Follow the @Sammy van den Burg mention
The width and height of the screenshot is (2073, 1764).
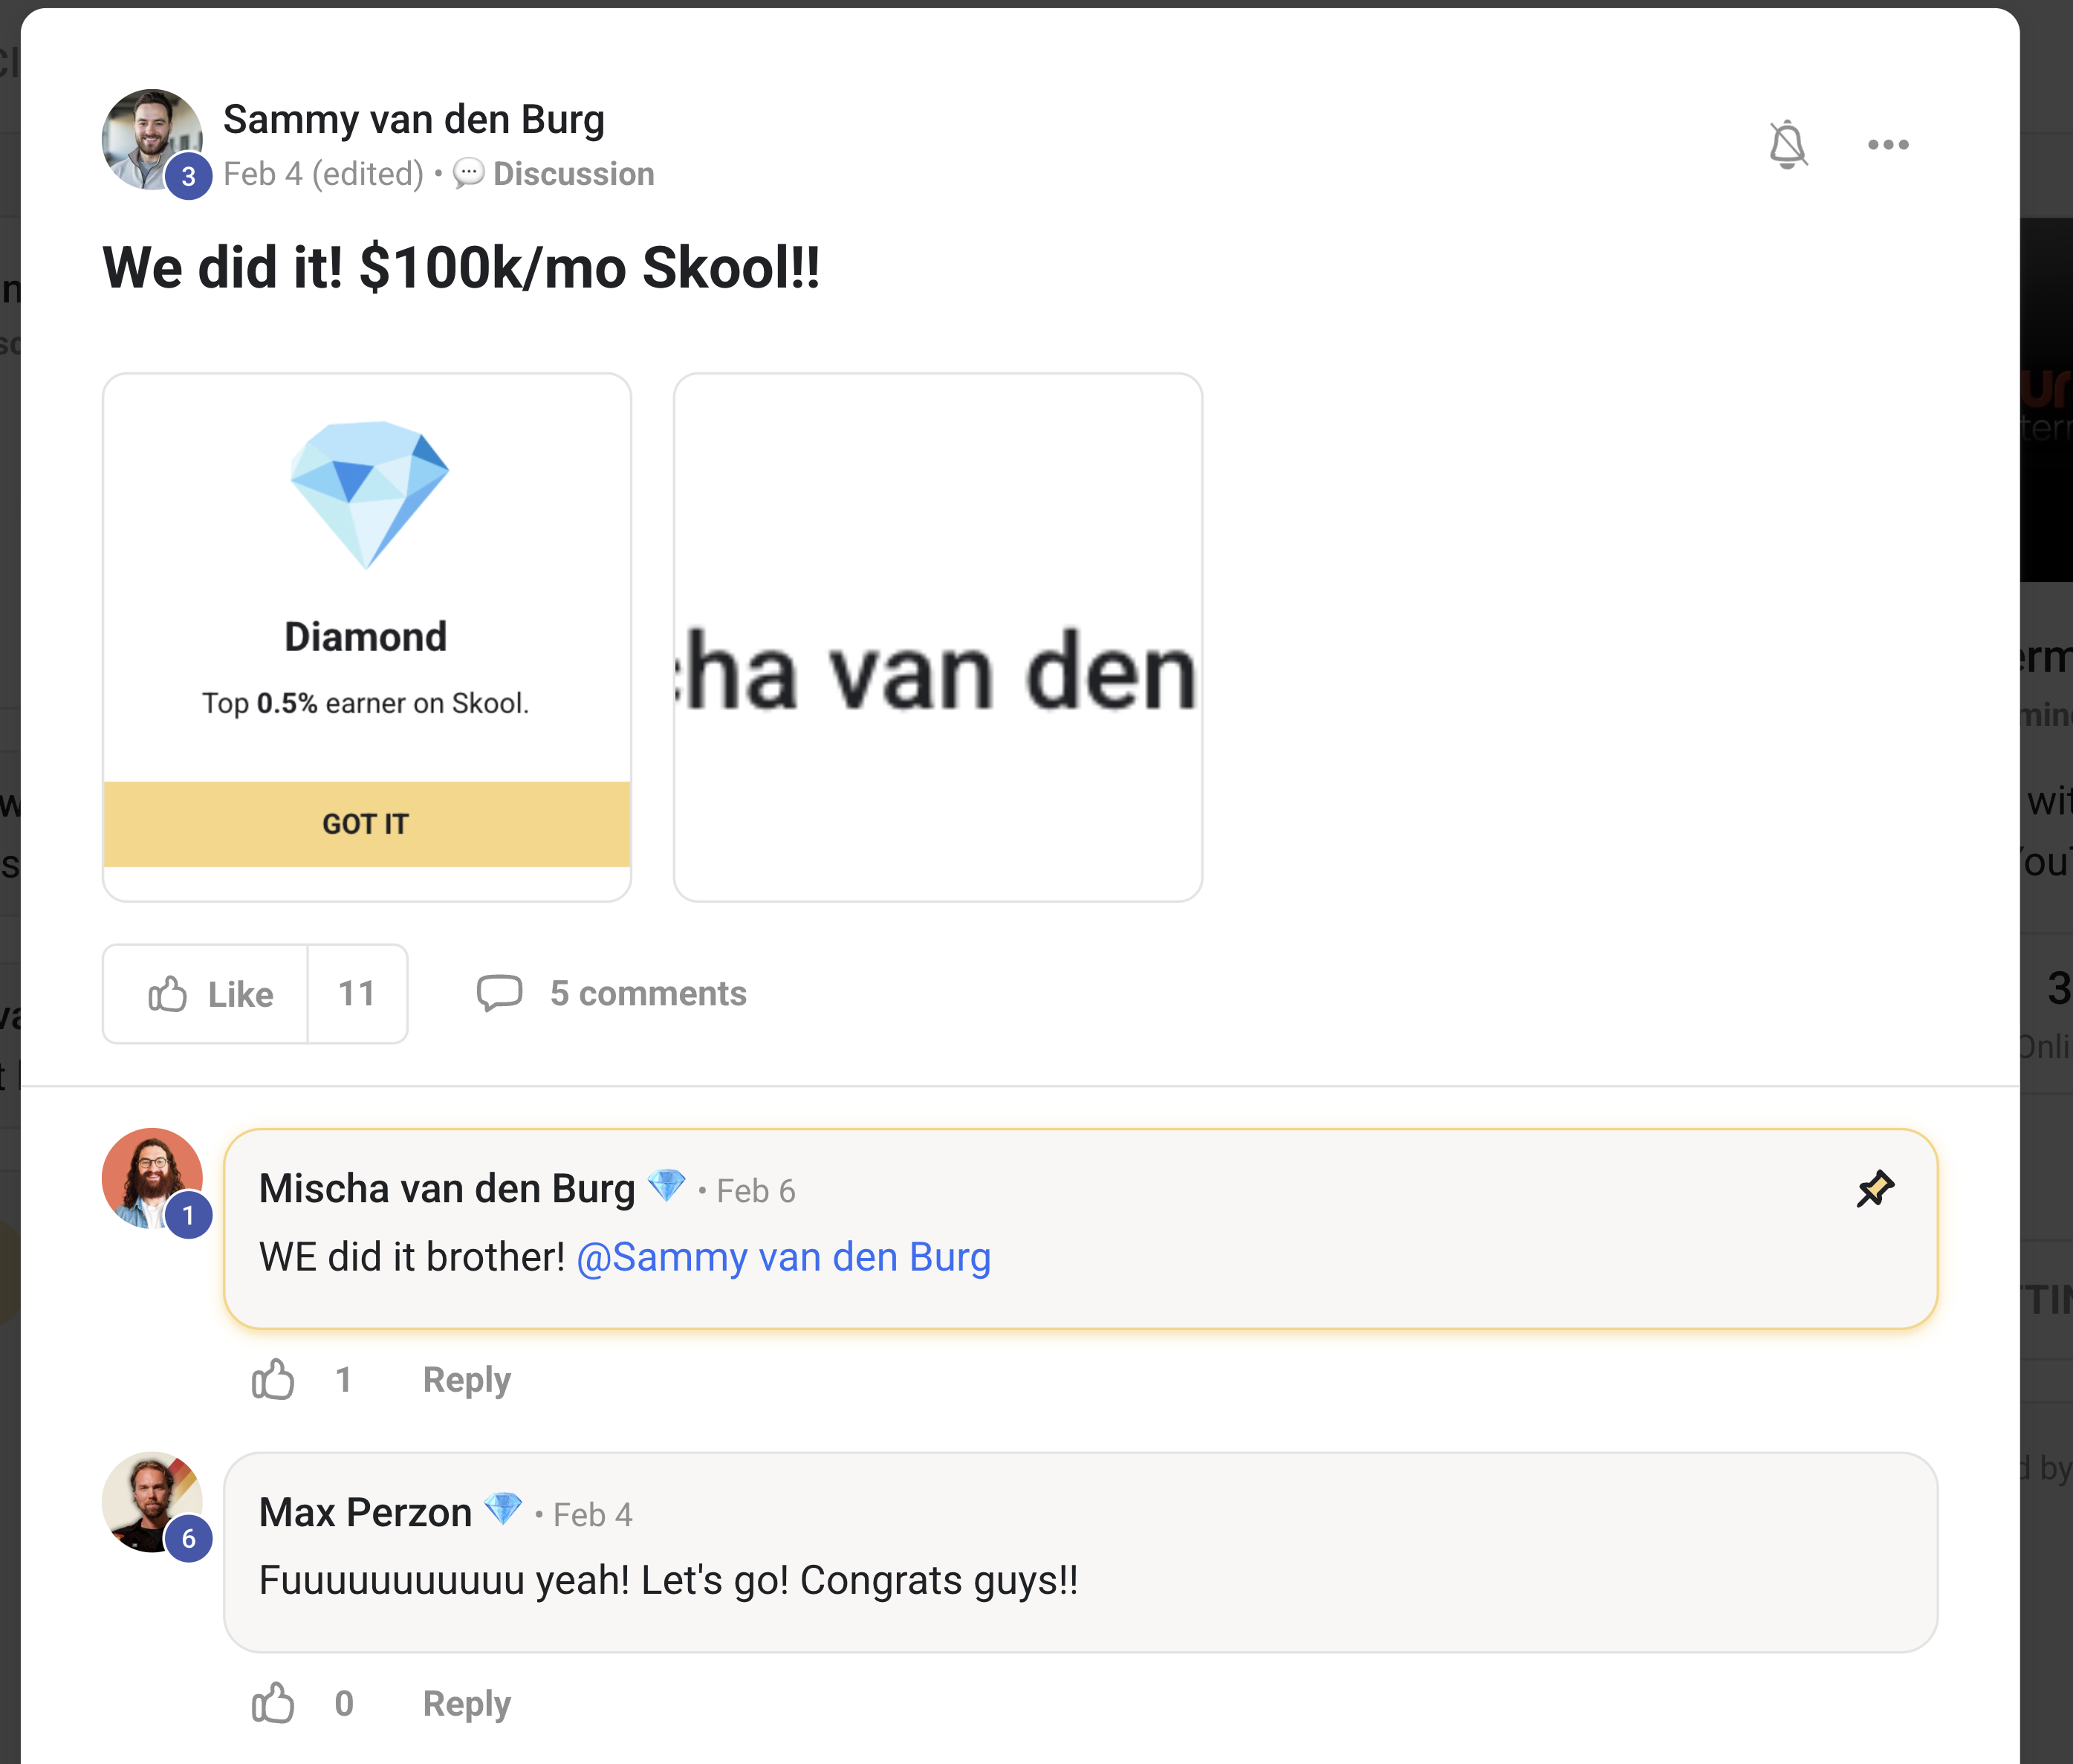pos(784,1257)
